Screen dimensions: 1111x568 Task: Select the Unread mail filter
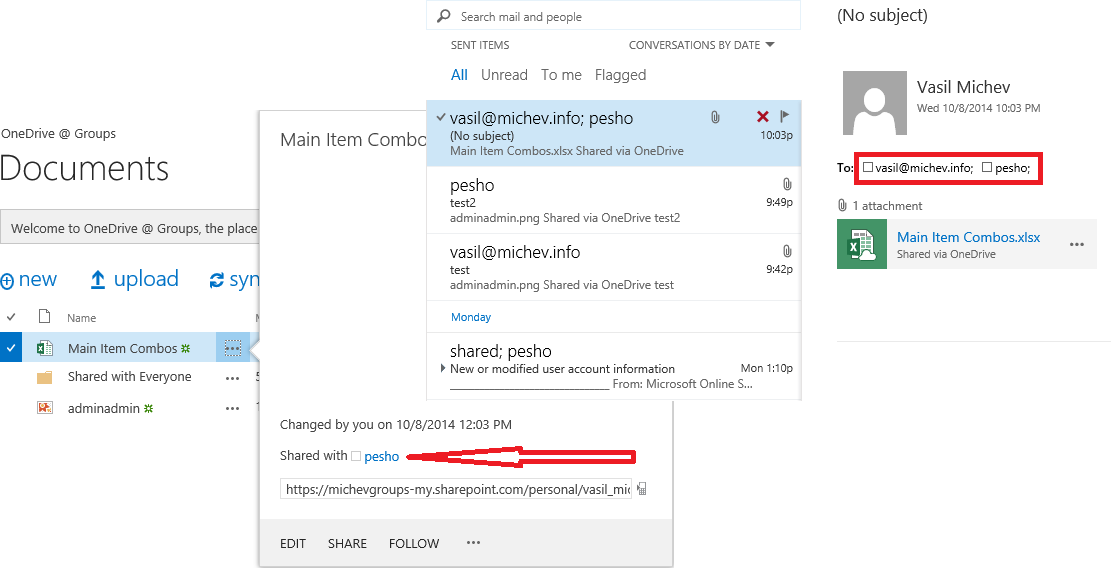click(504, 75)
